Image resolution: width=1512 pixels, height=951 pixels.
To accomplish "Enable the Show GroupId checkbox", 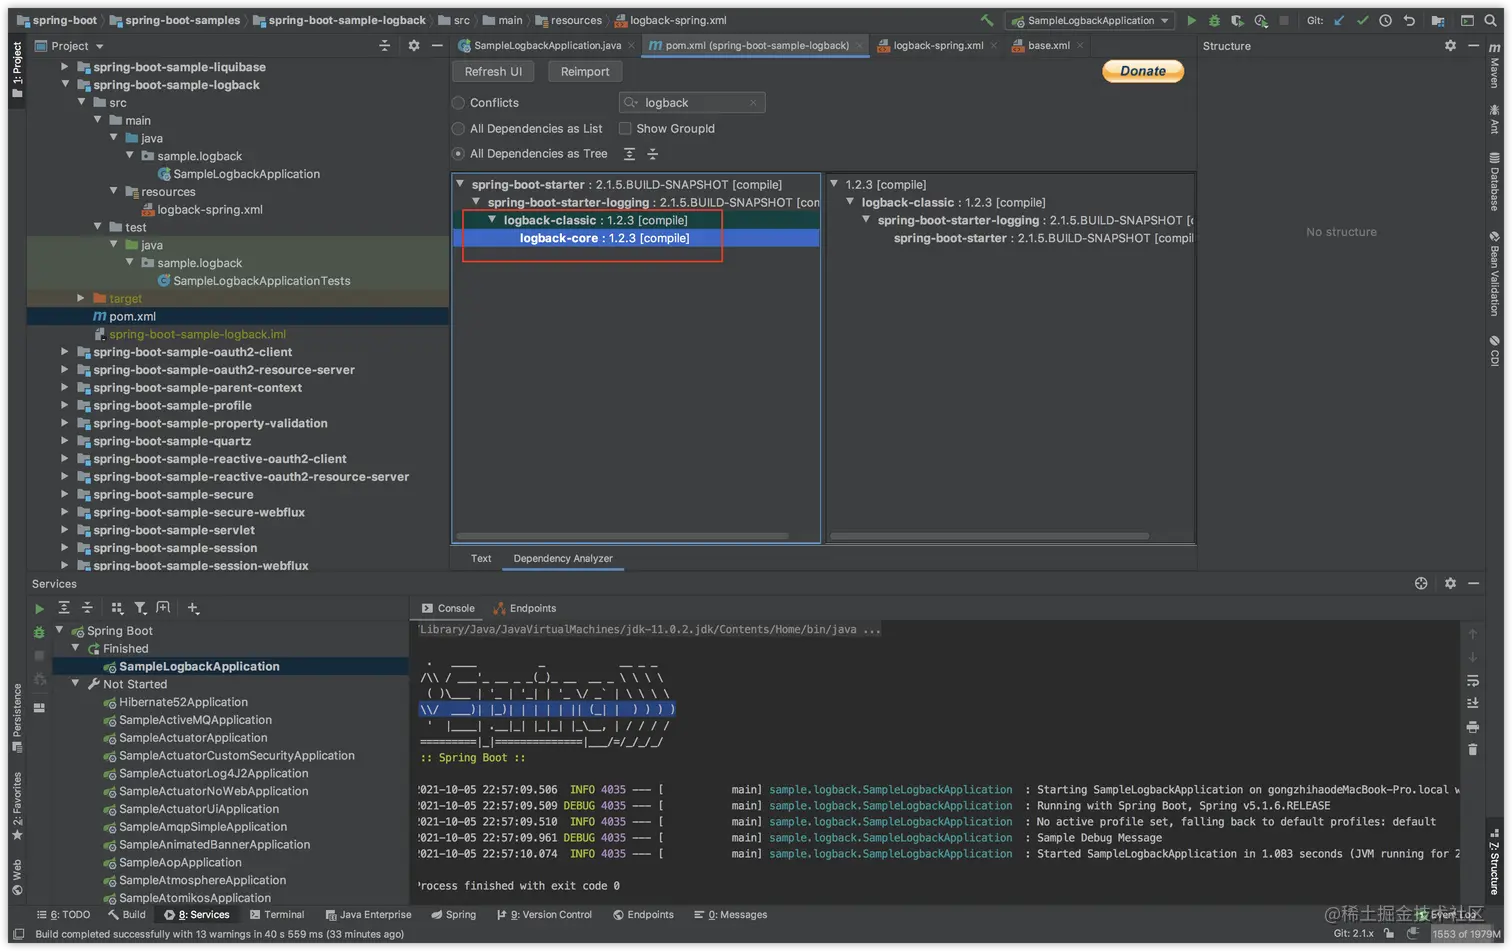I will [625, 129].
